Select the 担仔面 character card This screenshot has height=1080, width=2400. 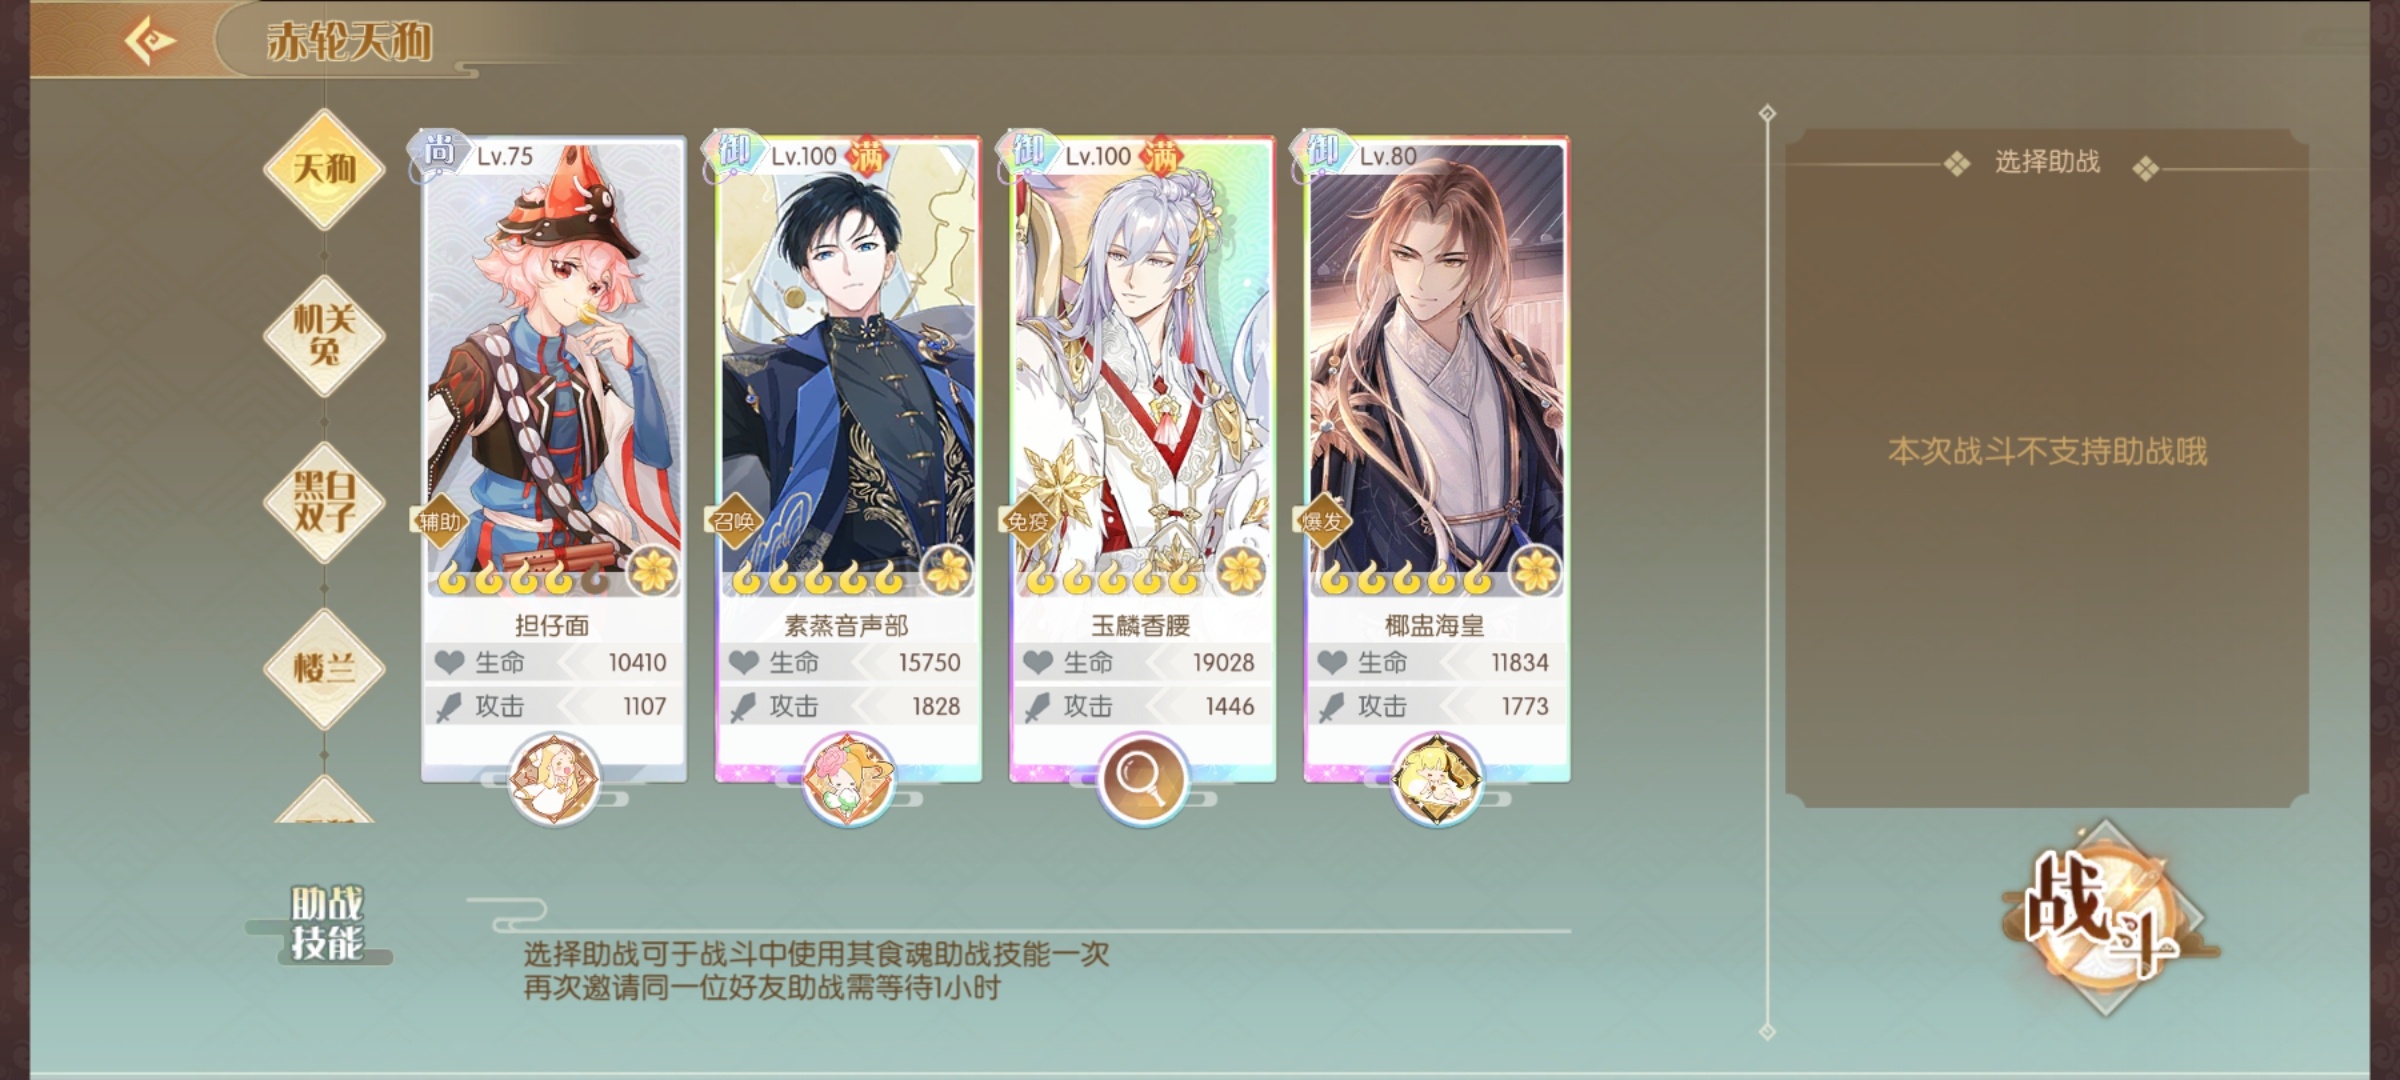[553, 458]
